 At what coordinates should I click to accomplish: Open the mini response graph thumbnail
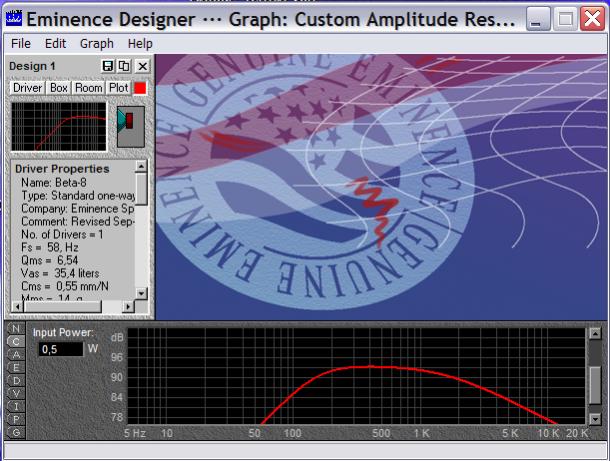point(59,126)
